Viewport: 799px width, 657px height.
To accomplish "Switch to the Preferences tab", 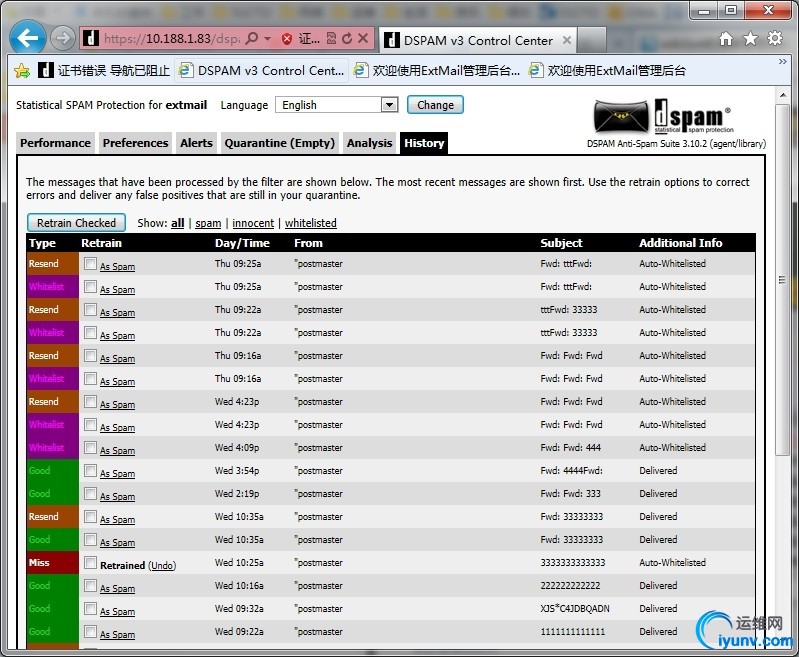I will (x=136, y=143).
